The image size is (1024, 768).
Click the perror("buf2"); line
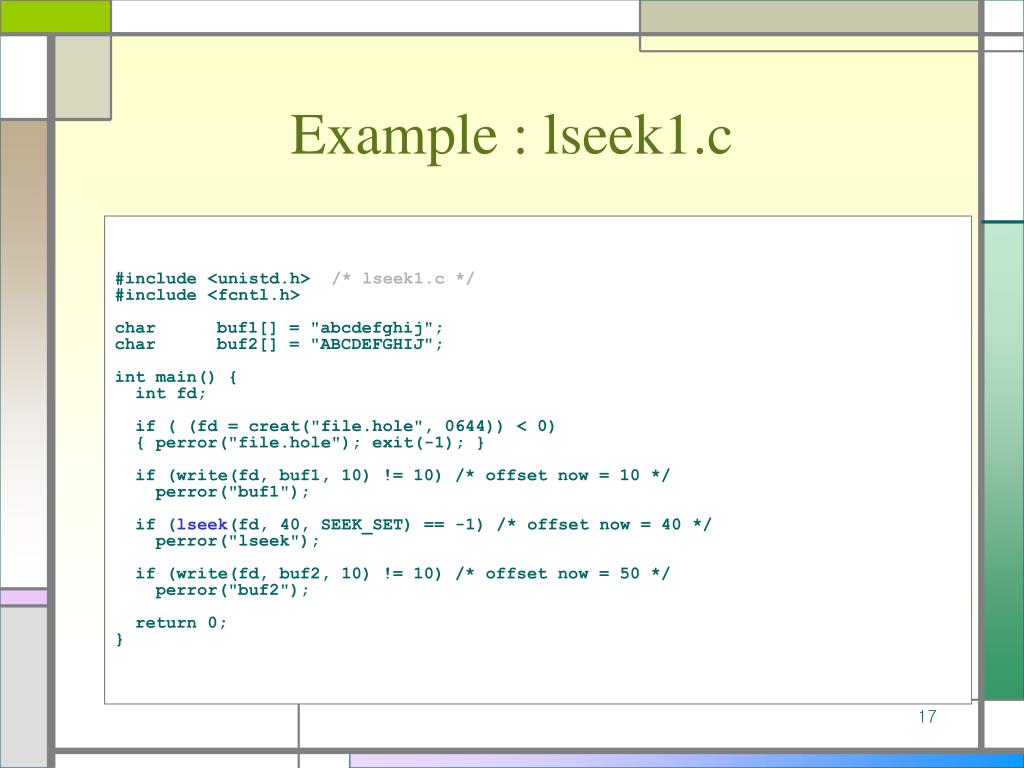[232, 590]
